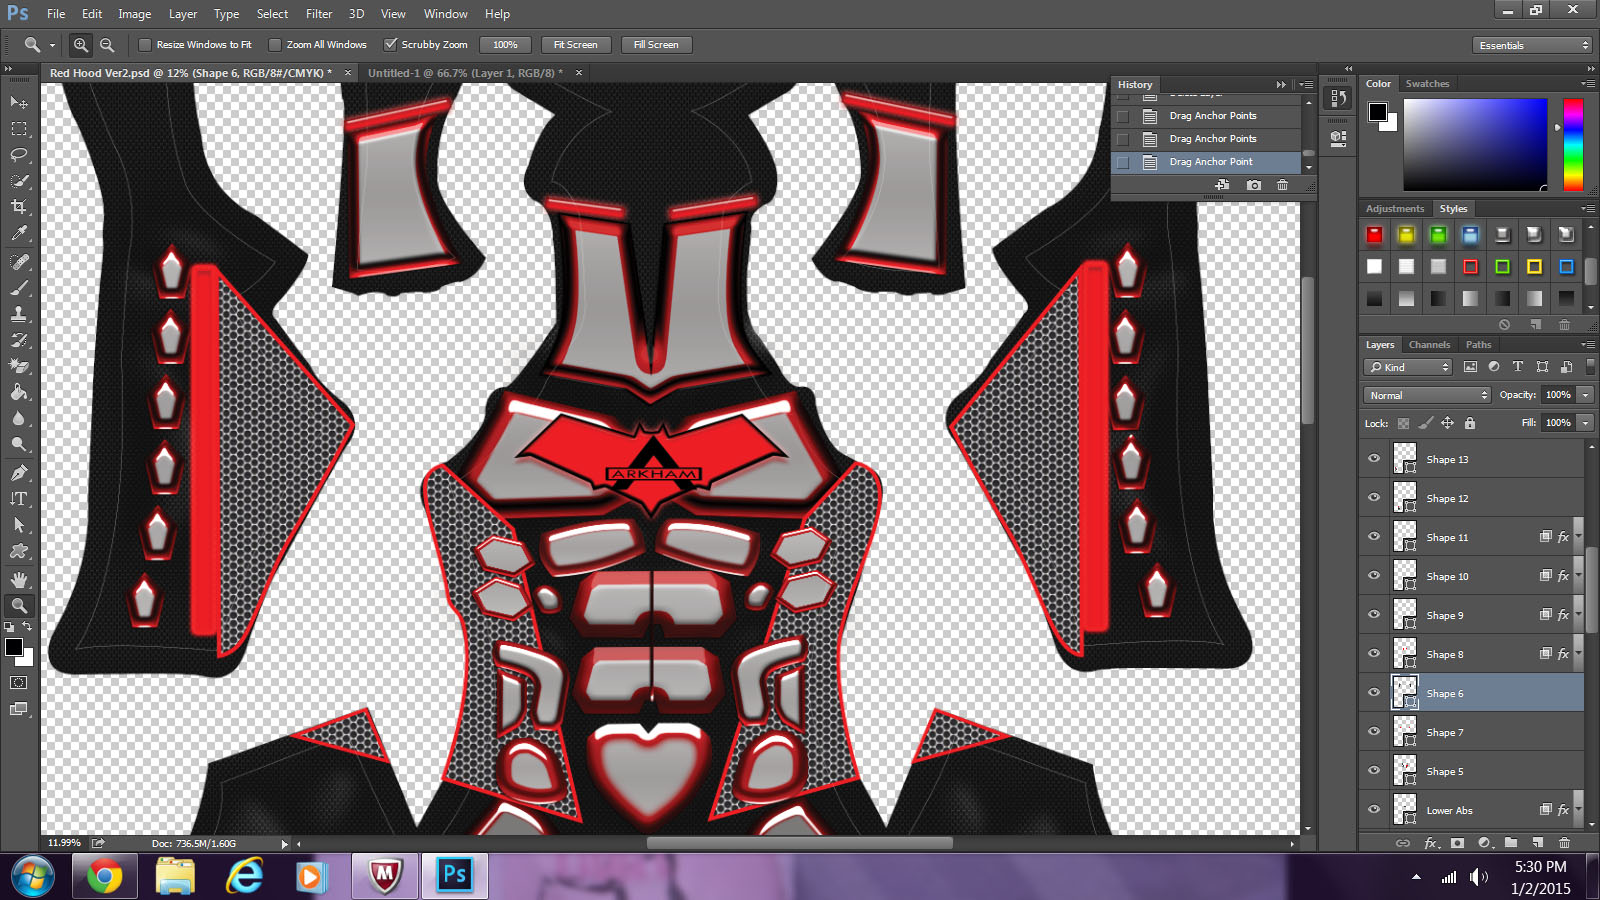Expand effects of Shape 11 layer
Viewport: 1600px width, 900px height.
click(x=1578, y=537)
